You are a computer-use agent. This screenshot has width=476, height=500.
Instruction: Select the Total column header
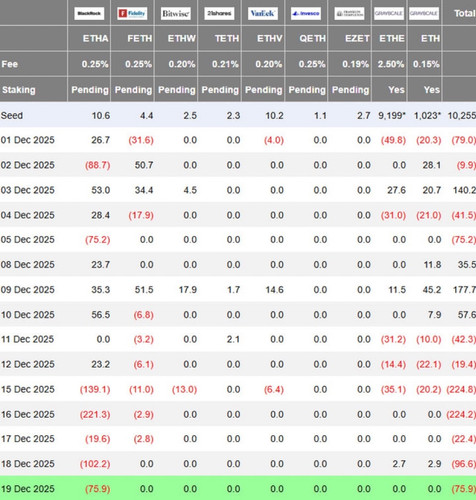[465, 13]
